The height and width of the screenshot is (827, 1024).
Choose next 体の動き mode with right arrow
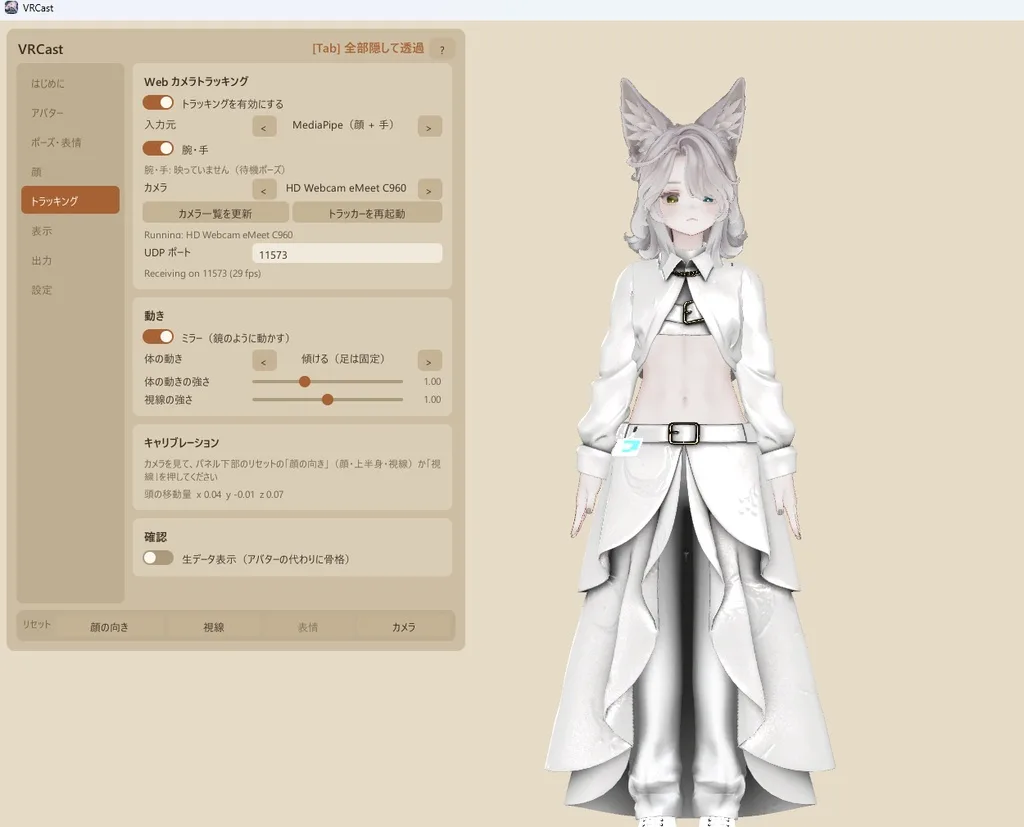pyautogui.click(x=429, y=361)
